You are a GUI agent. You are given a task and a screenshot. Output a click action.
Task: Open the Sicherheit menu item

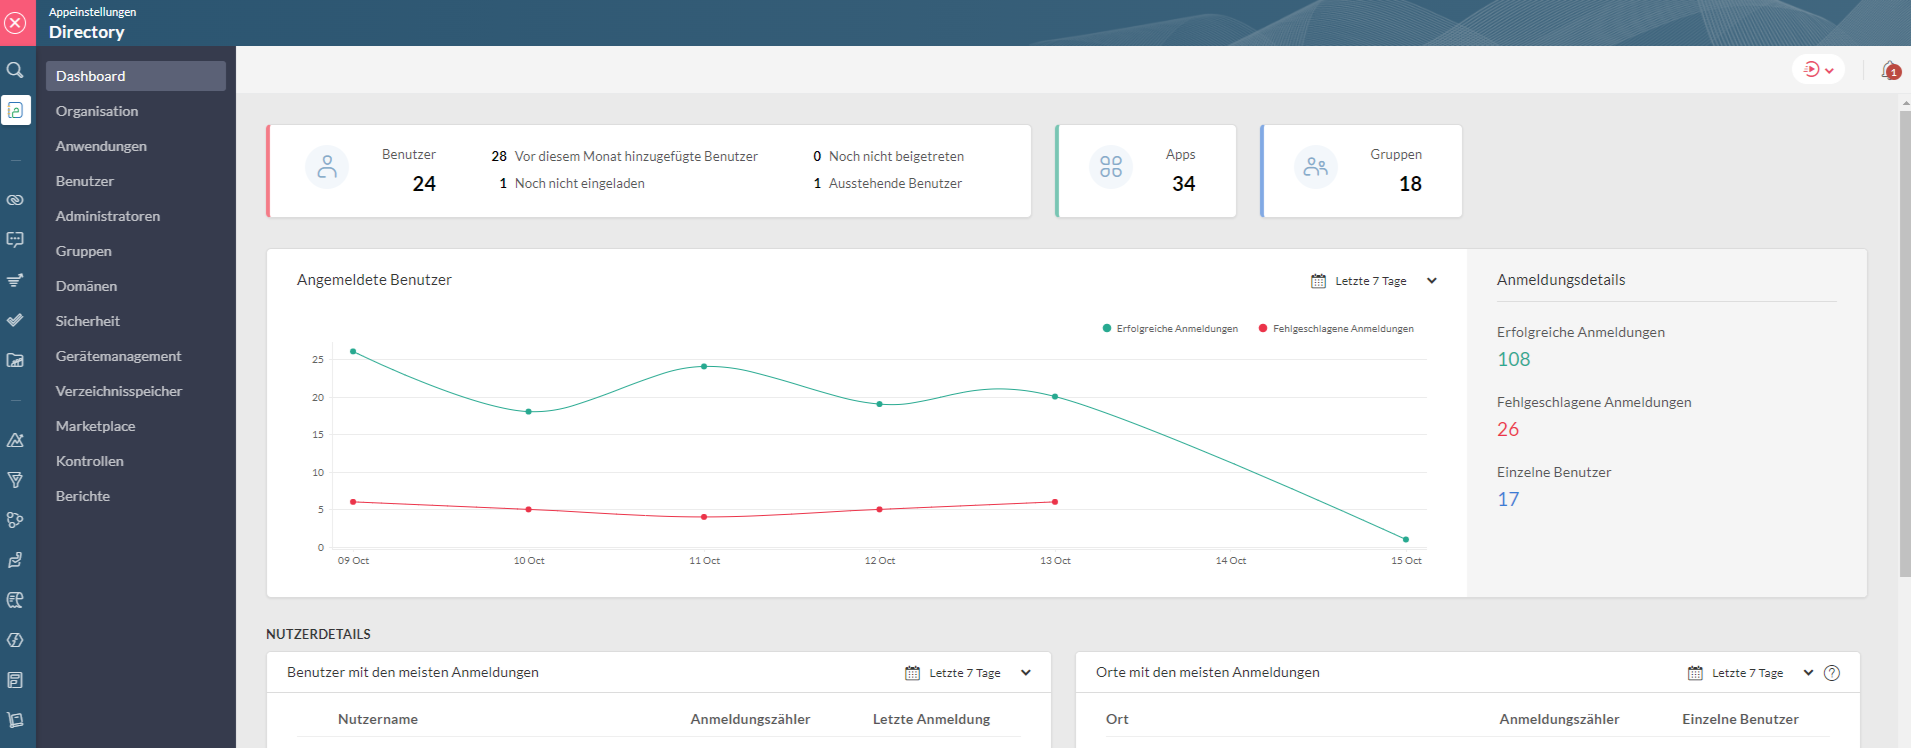(88, 321)
